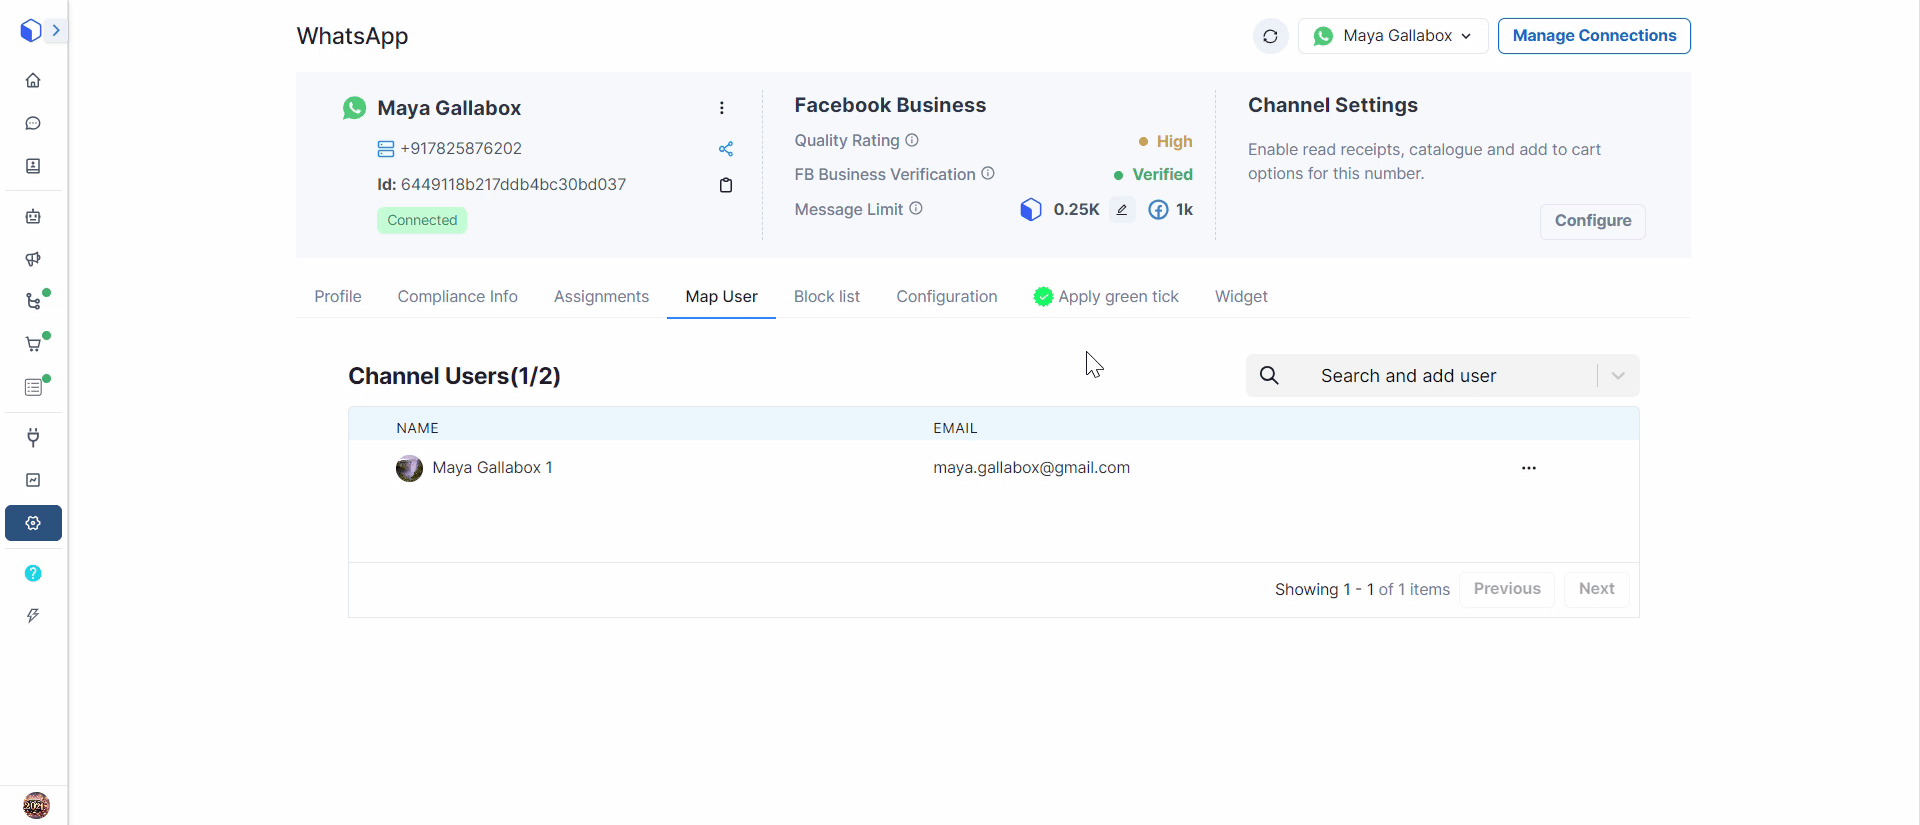Switch to the Compliance Info tab
This screenshot has width=1920, height=825.
(x=457, y=297)
